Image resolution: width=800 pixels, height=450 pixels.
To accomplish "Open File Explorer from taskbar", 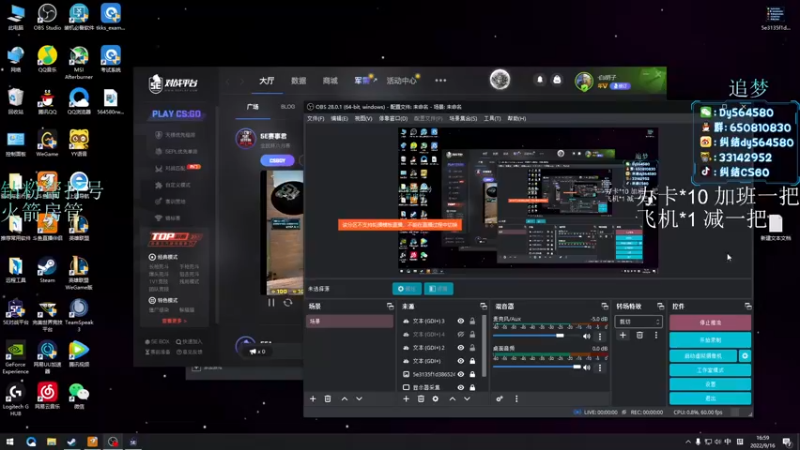I will [52, 442].
